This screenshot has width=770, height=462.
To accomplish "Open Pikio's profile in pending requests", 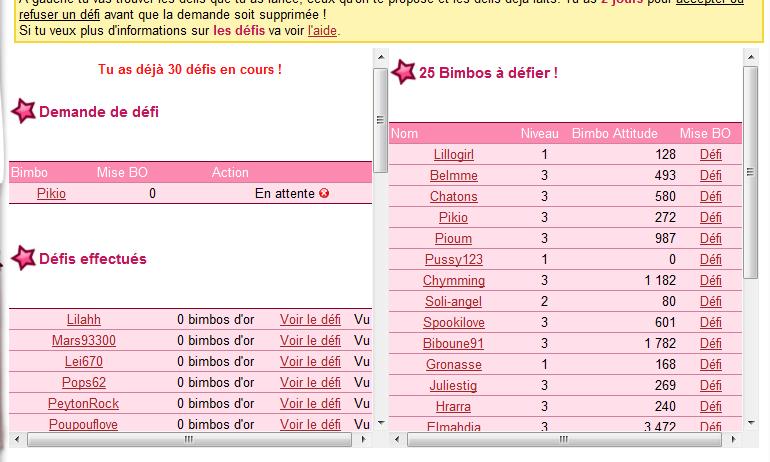I will pos(51,194).
